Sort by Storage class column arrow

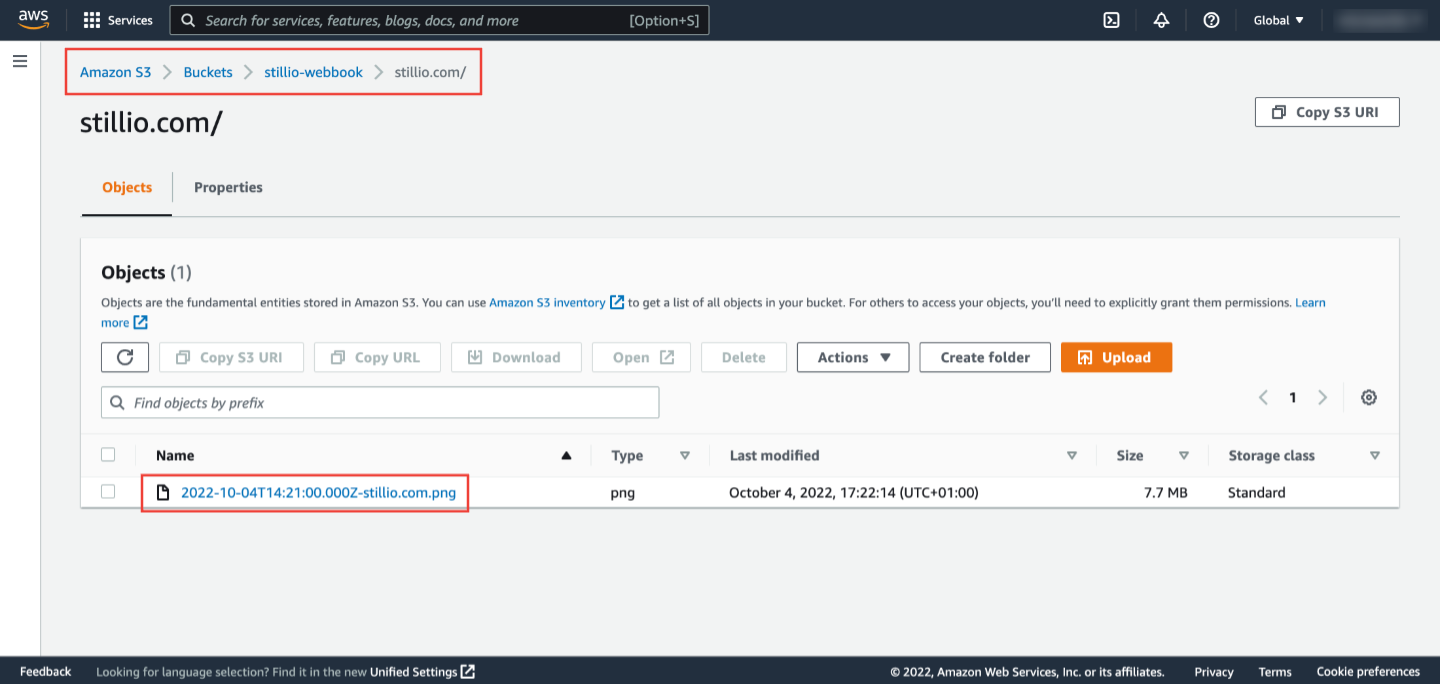[x=1375, y=455]
